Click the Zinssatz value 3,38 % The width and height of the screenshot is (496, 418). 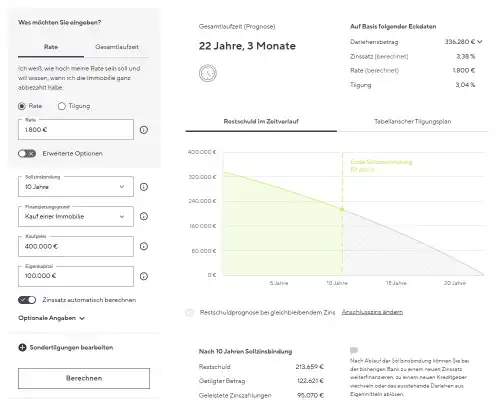(466, 56)
